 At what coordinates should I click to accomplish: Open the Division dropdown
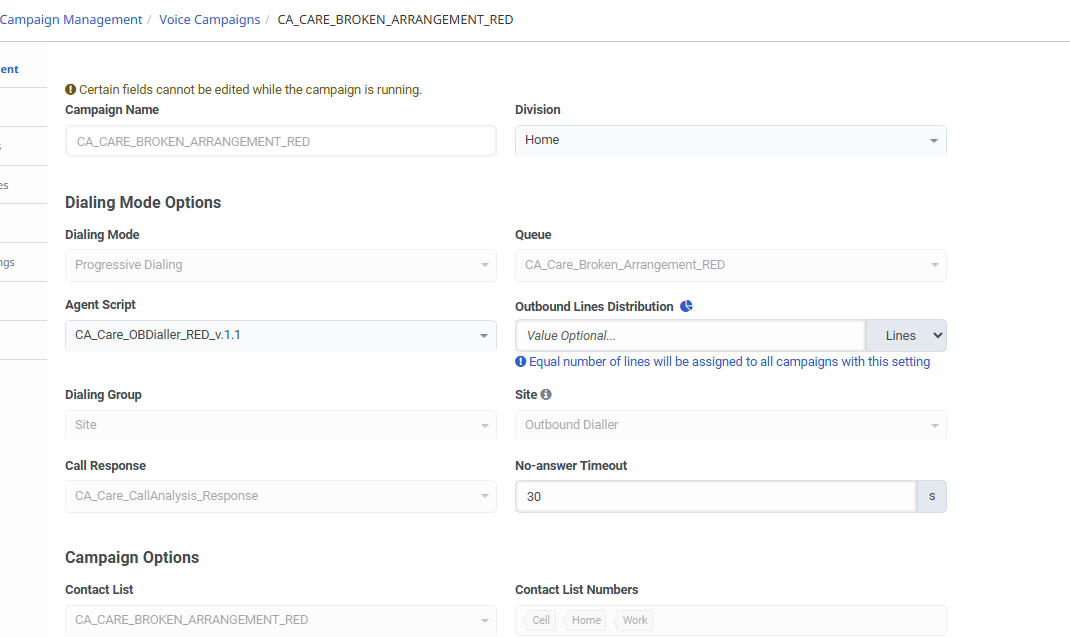(730, 140)
